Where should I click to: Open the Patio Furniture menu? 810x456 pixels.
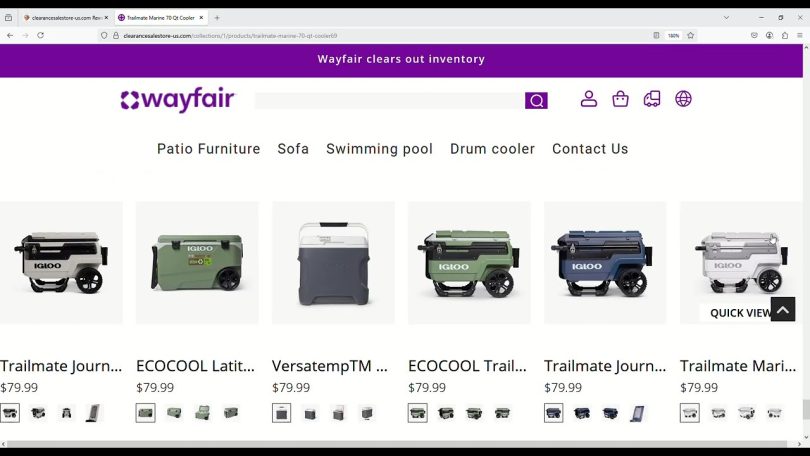(209, 149)
